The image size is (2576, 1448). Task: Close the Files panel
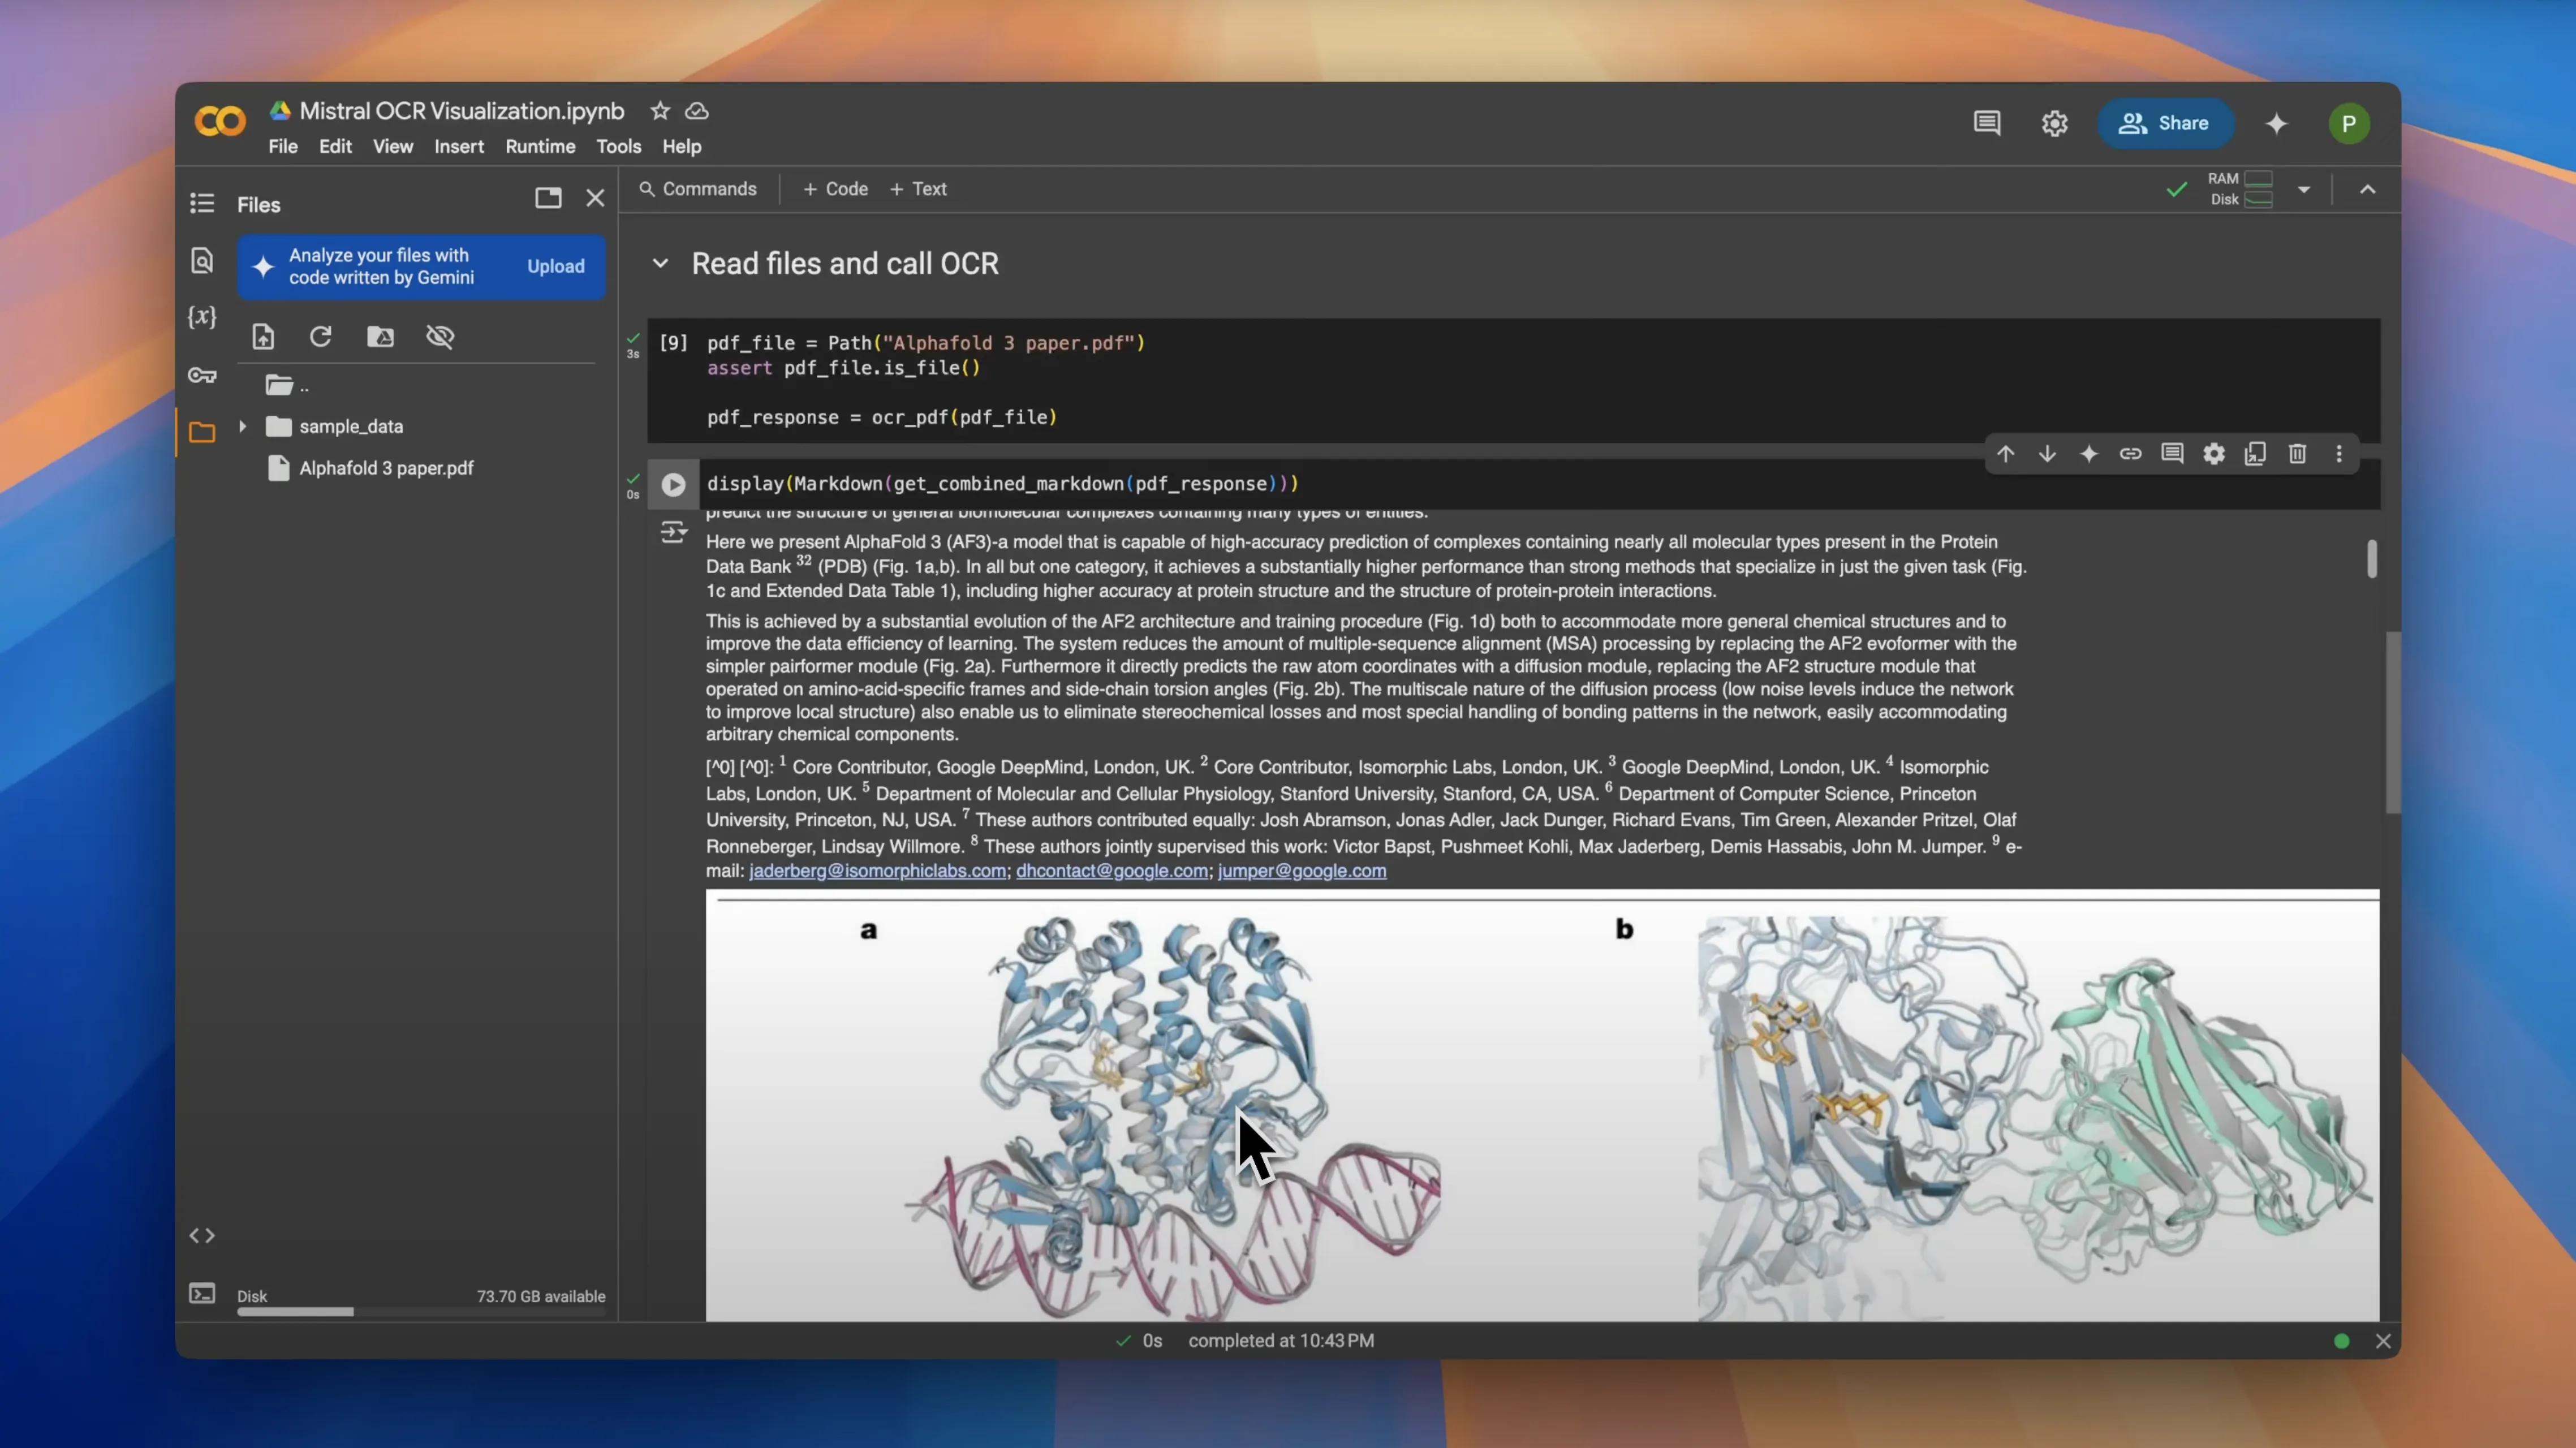click(595, 198)
